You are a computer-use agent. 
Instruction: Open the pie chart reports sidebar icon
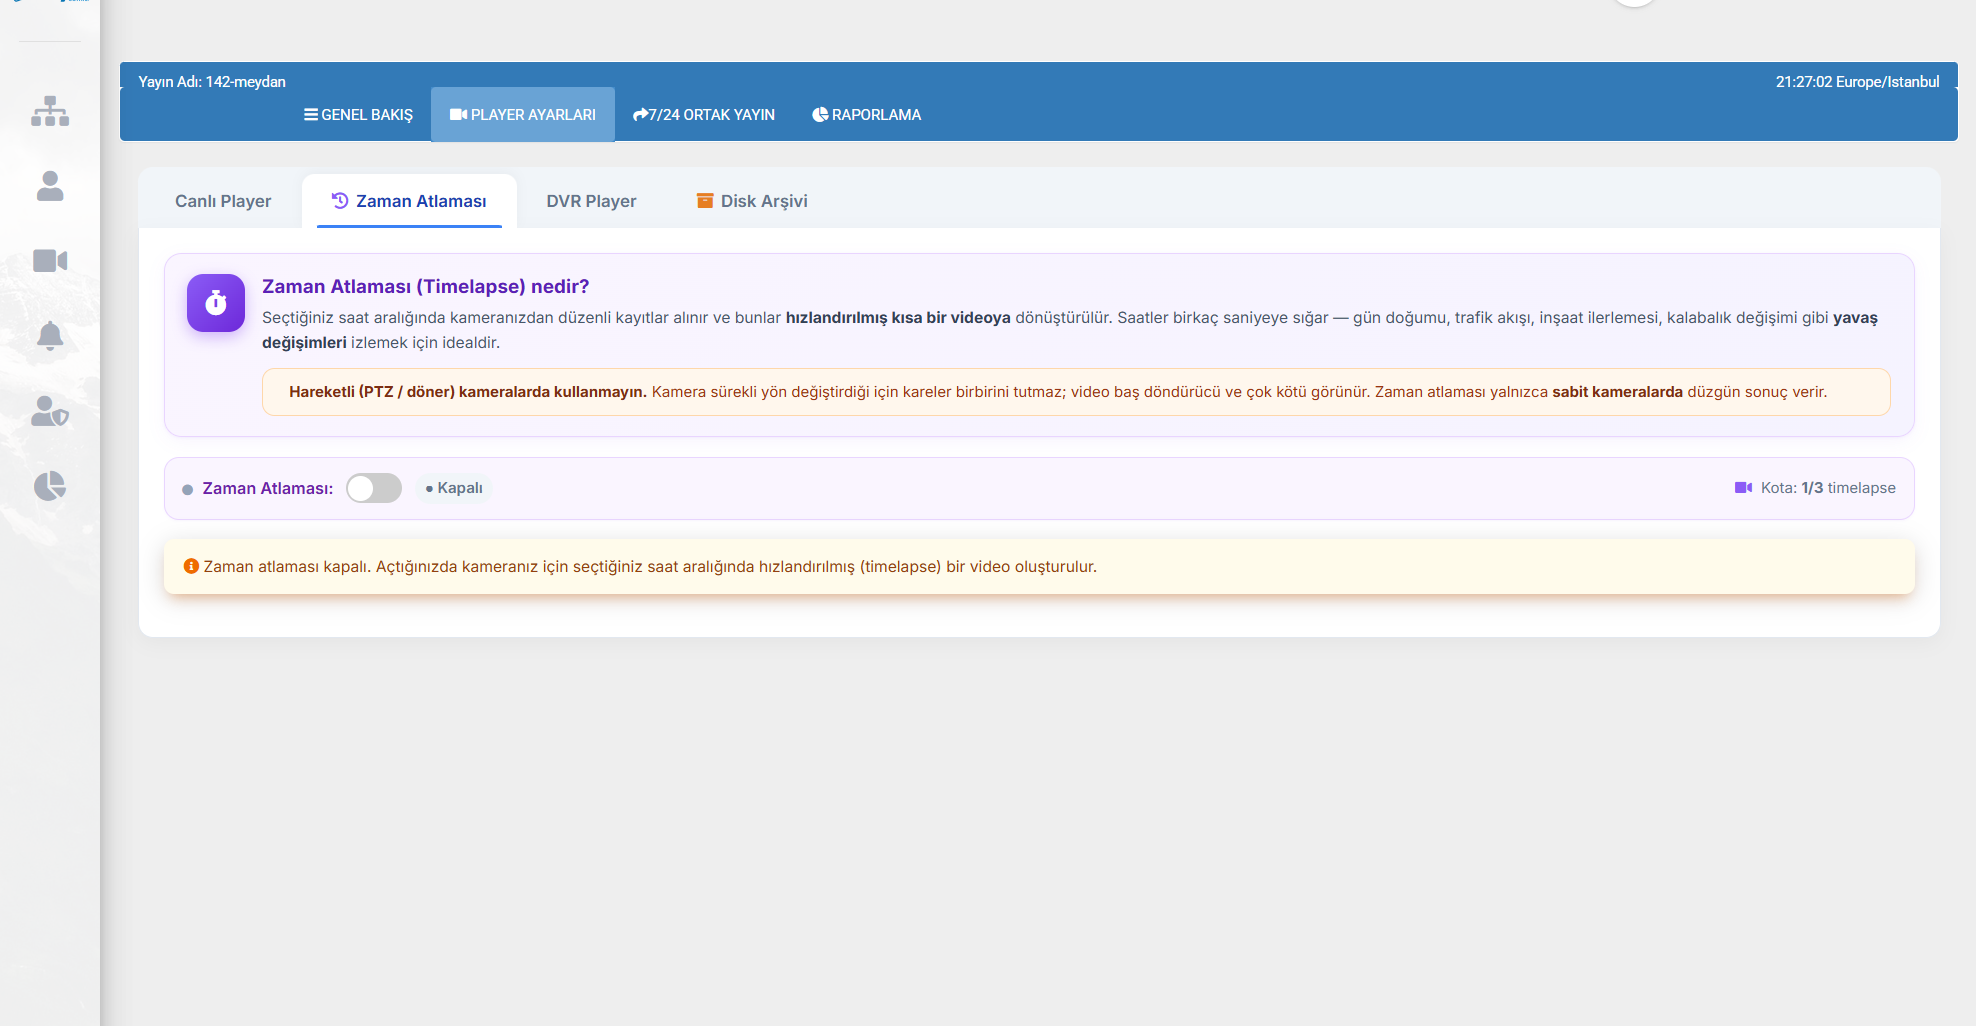pos(50,486)
